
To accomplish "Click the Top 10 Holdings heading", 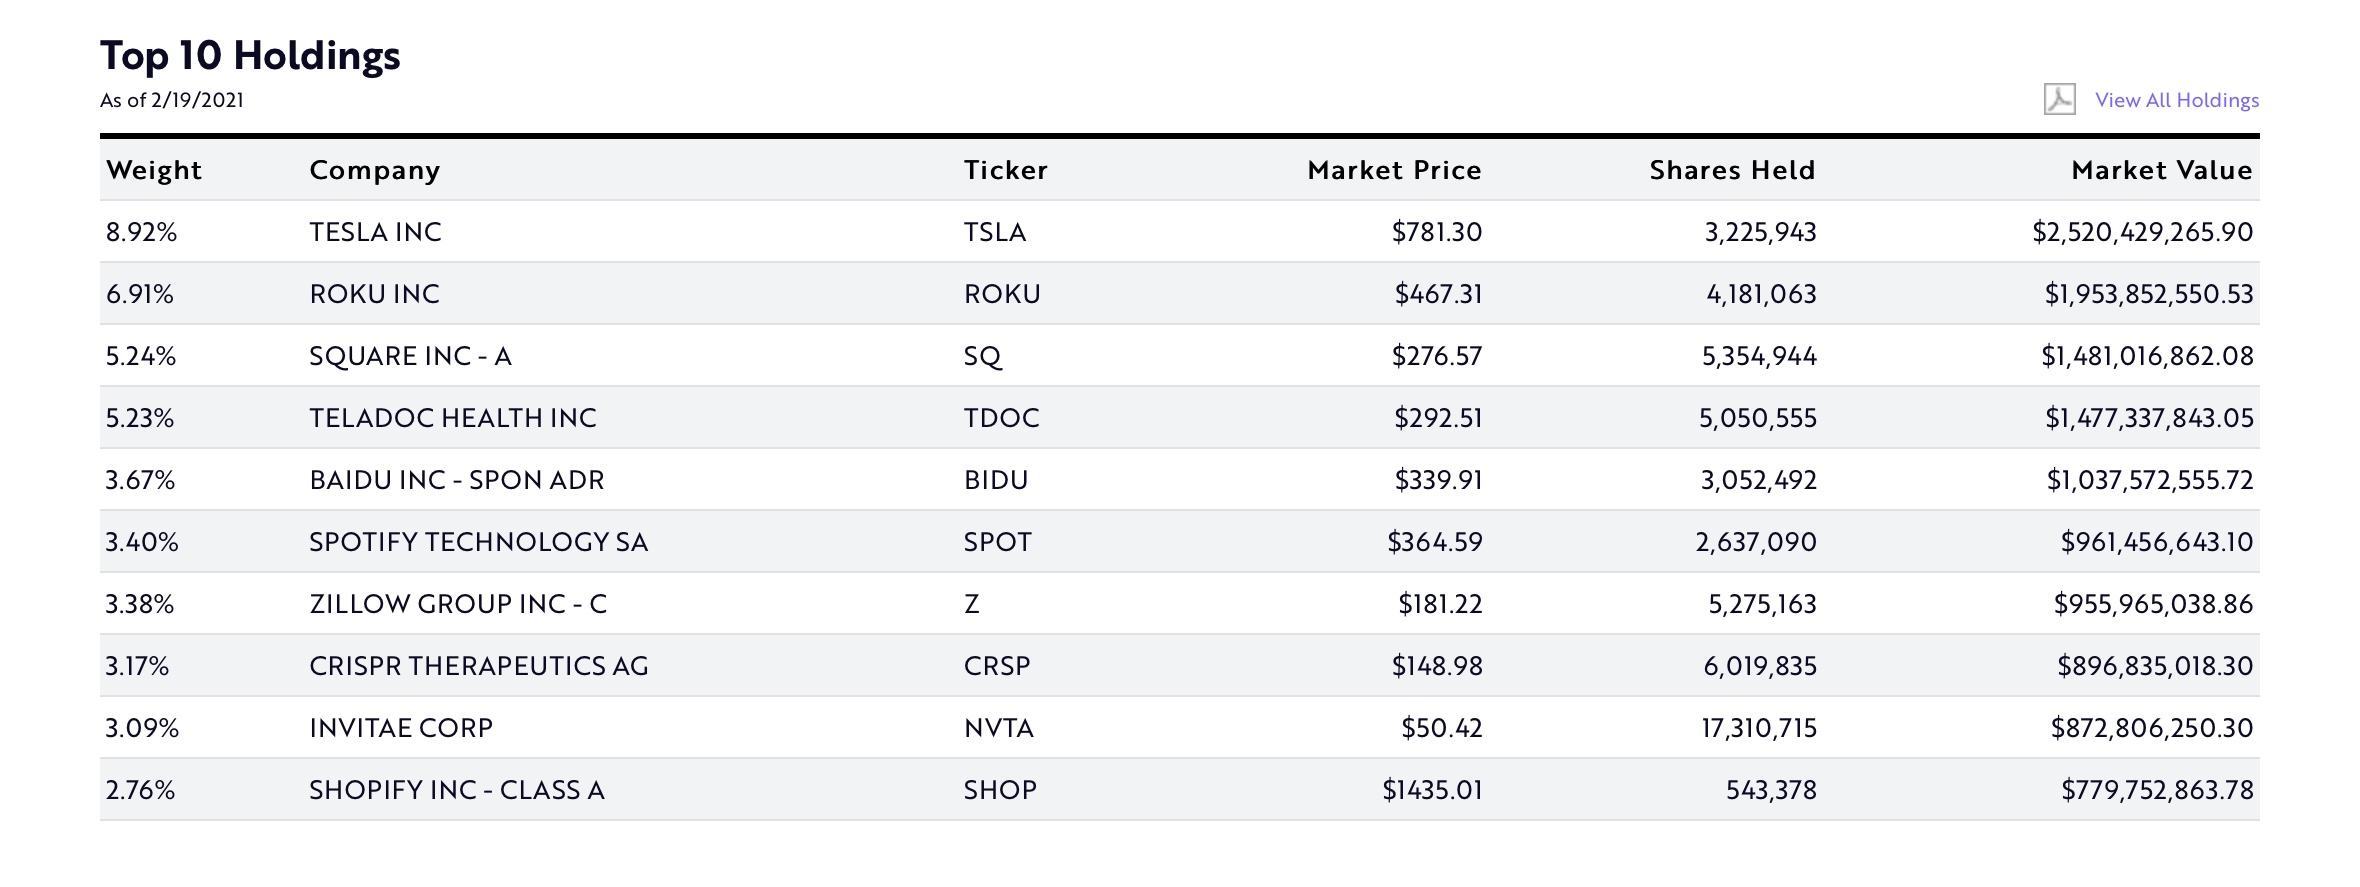I will pyautogui.click(x=250, y=55).
